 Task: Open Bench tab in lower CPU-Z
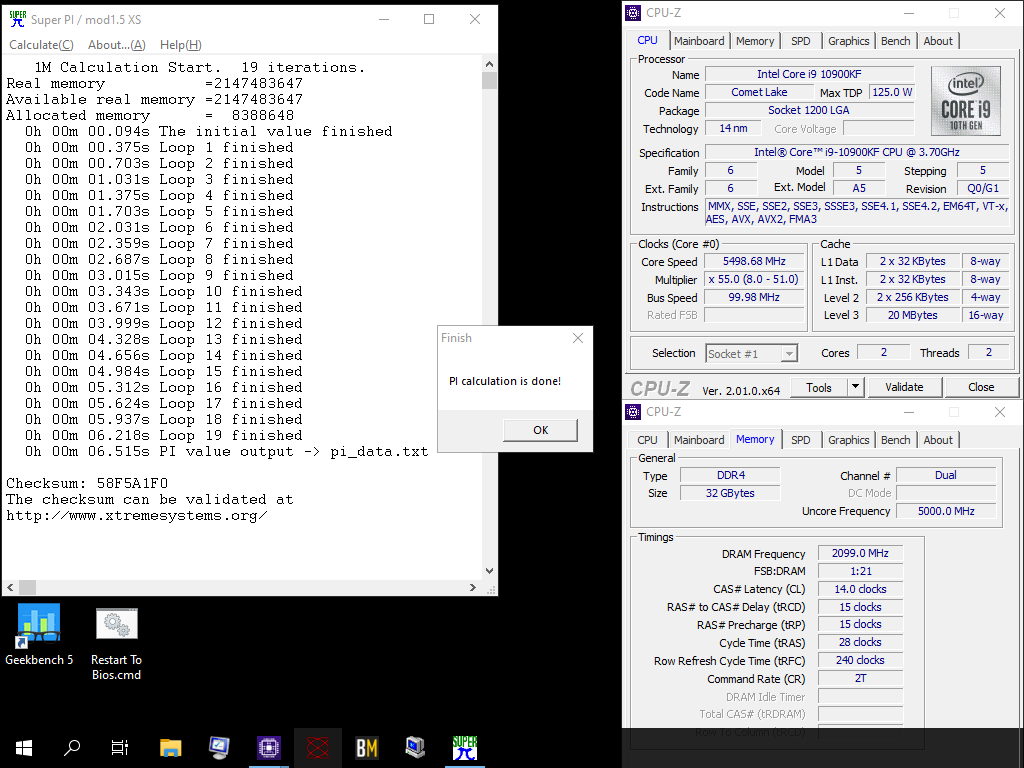(x=895, y=440)
